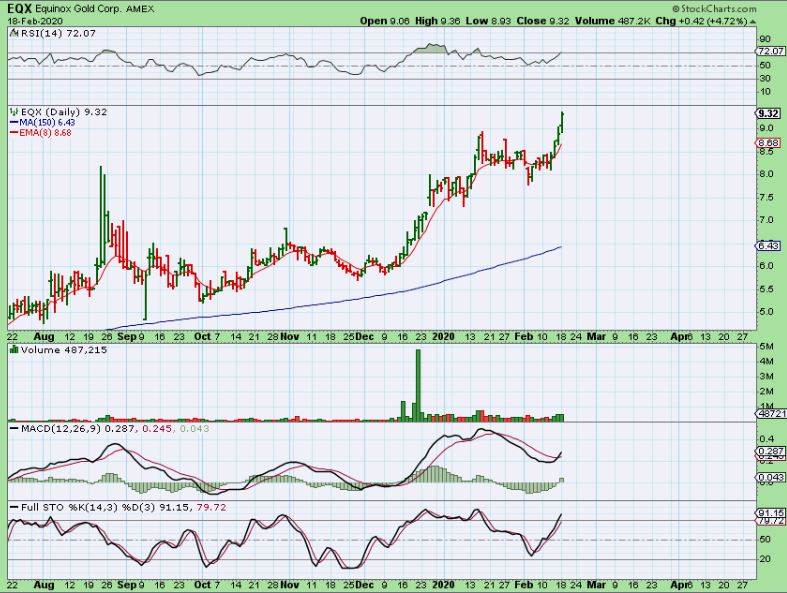787x593 pixels.
Task: Click the 72.07 RSI value axis label
Action: pyautogui.click(x=768, y=51)
